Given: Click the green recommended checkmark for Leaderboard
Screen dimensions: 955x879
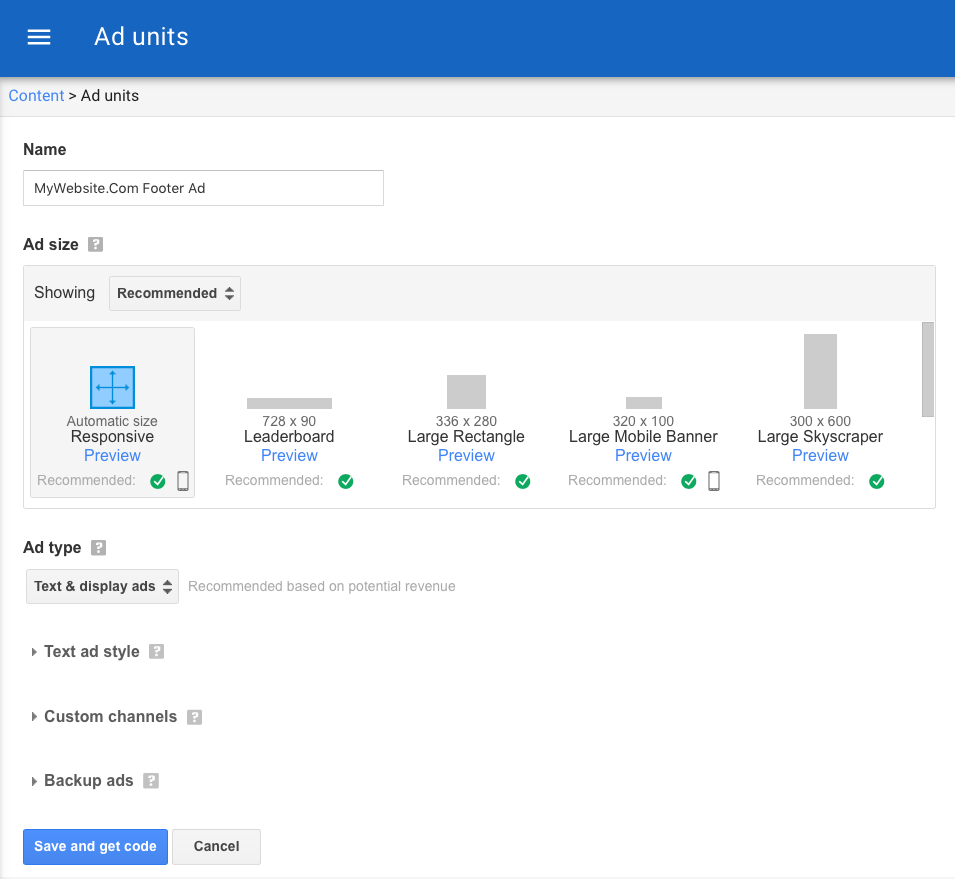Looking at the screenshot, I should pyautogui.click(x=345, y=481).
